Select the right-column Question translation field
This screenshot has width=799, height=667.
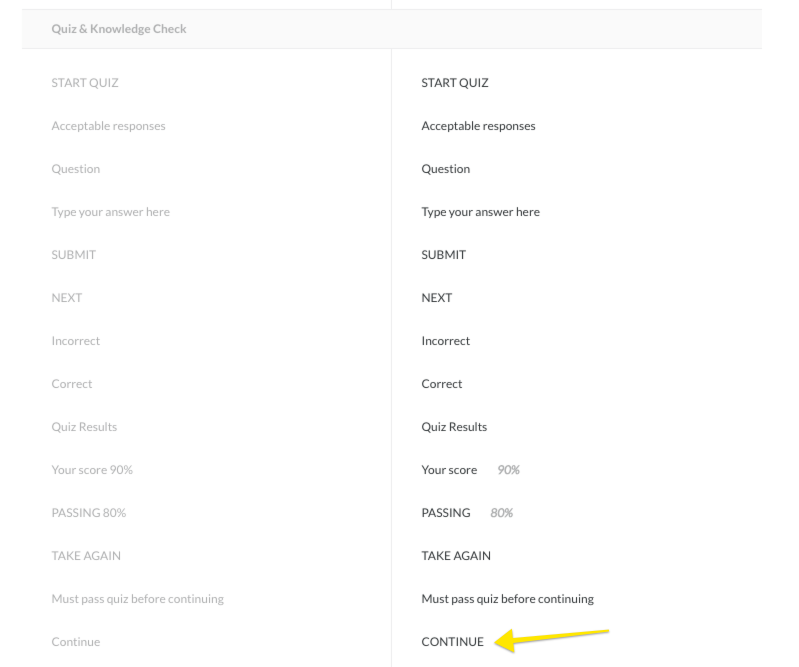[x=446, y=169]
